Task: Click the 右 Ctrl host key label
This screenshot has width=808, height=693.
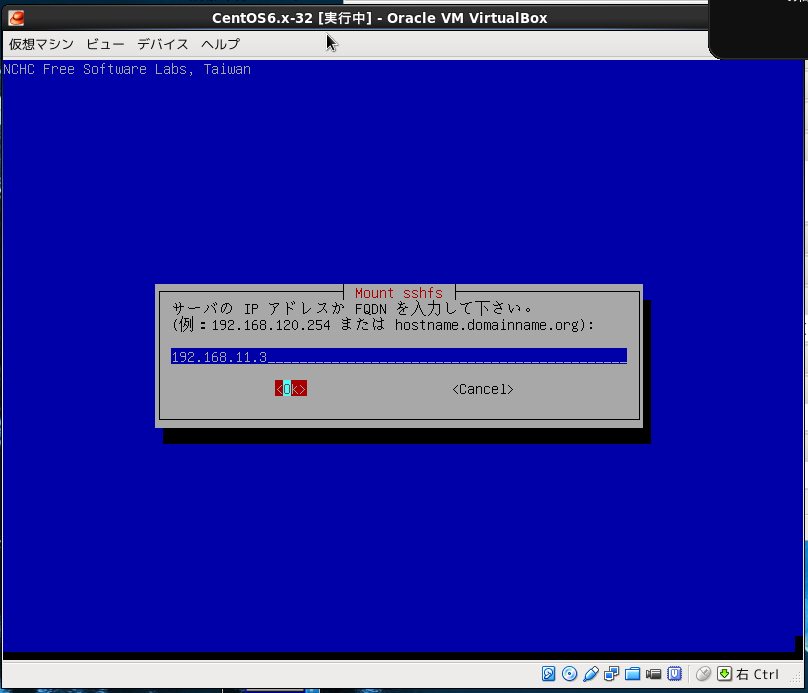Action: [x=758, y=674]
